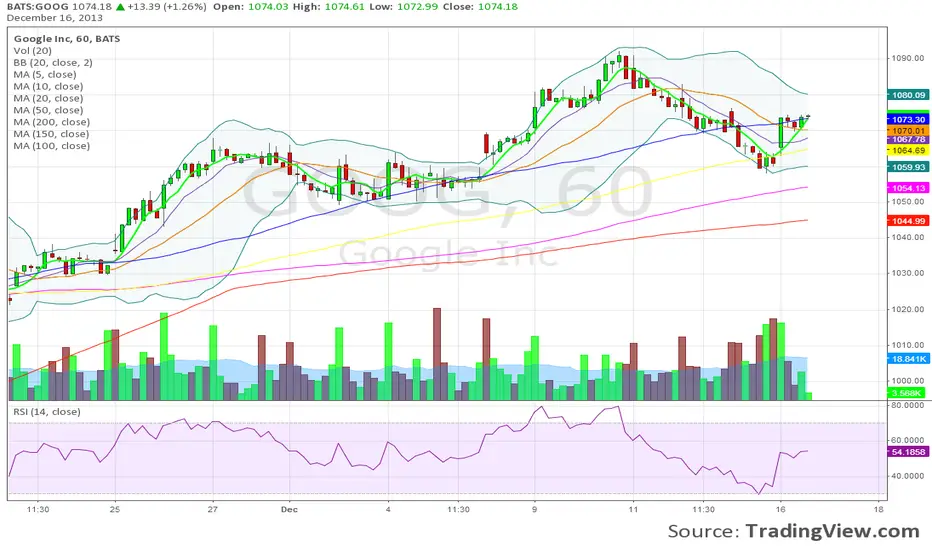This screenshot has width=932, height=550.
Task: Select the MA (200, close) indicator label
Action: coord(52,122)
